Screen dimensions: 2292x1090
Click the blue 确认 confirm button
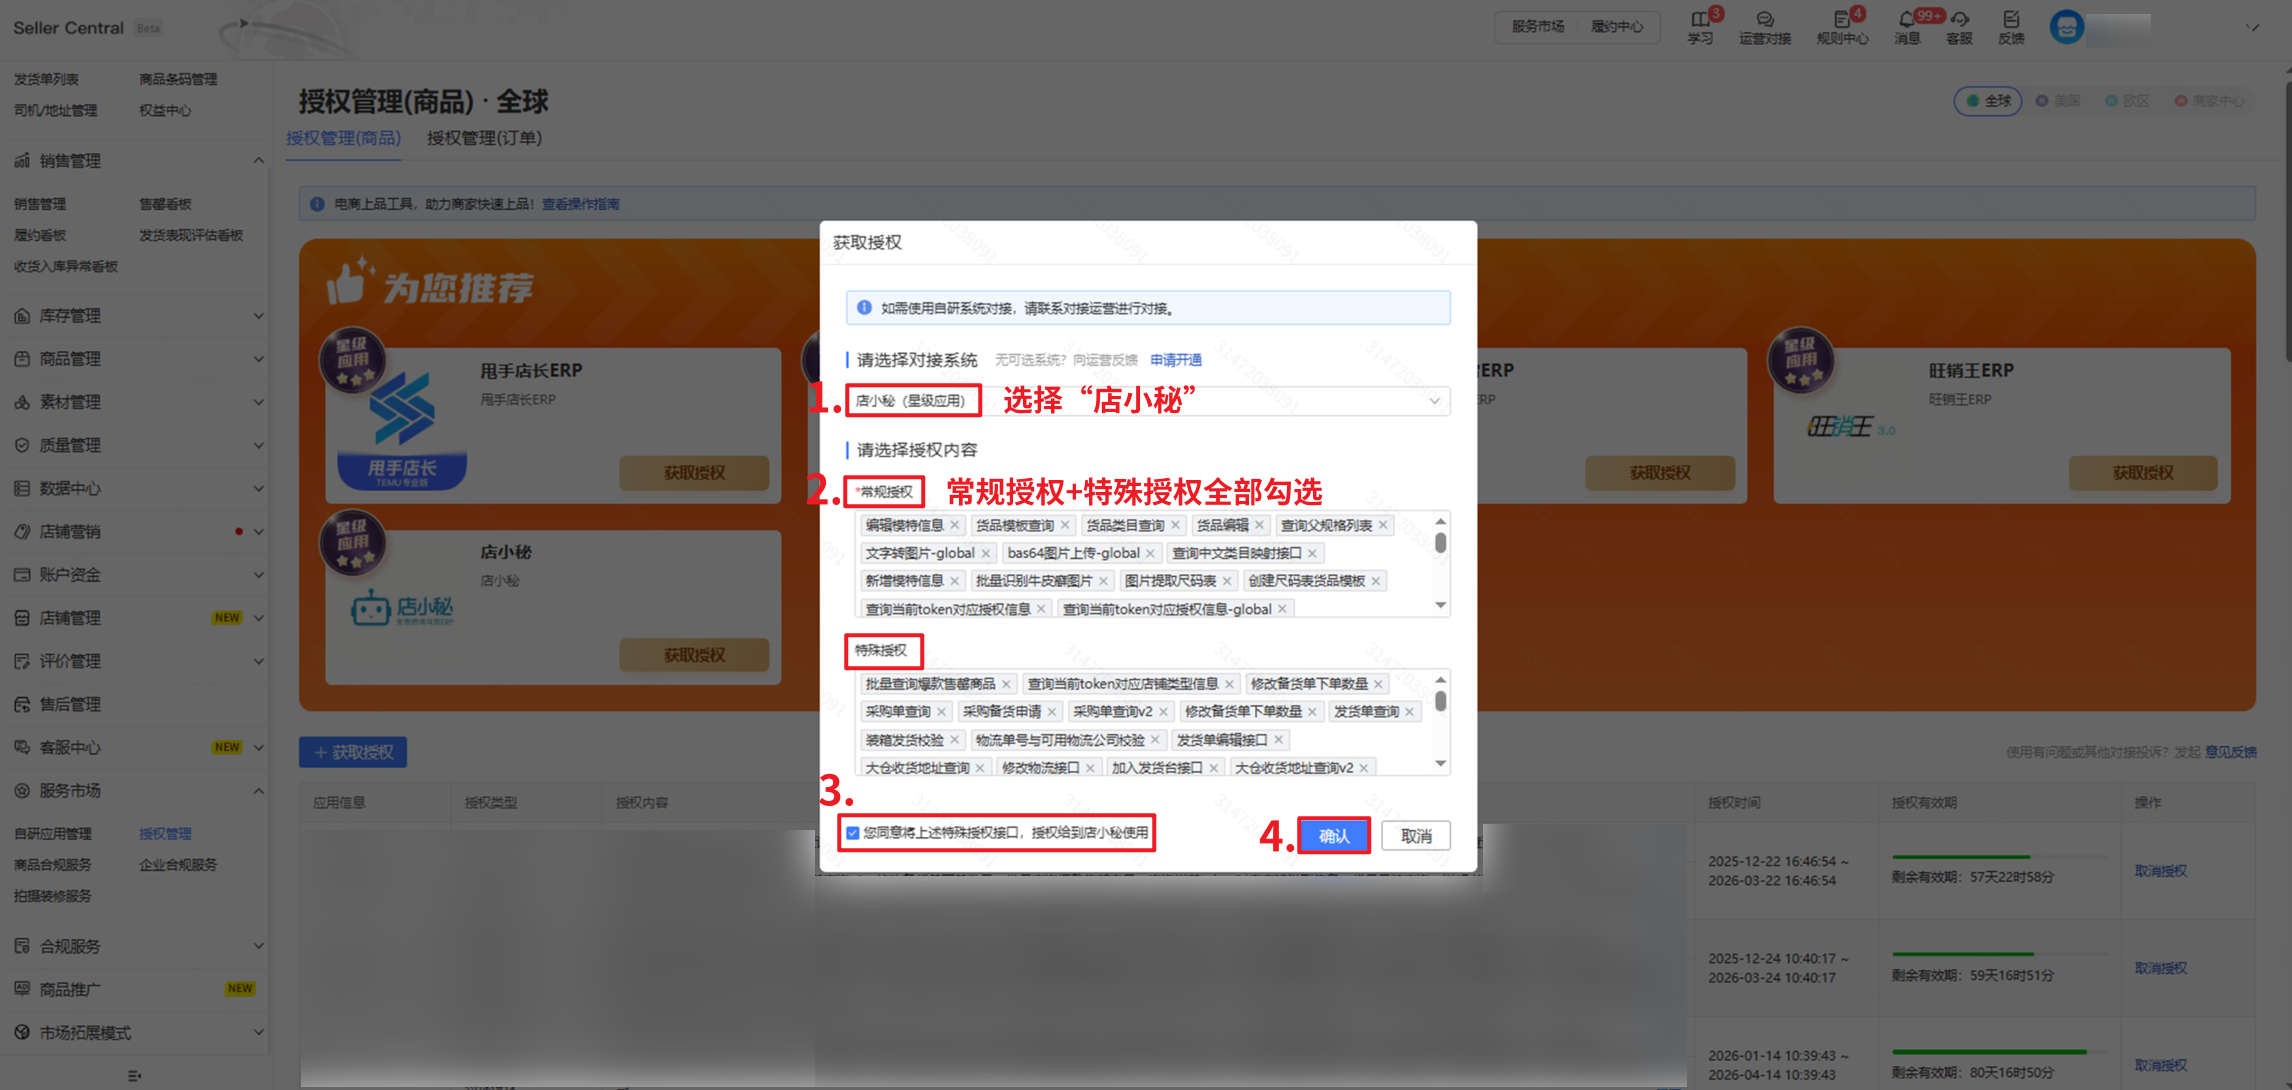[x=1334, y=836]
